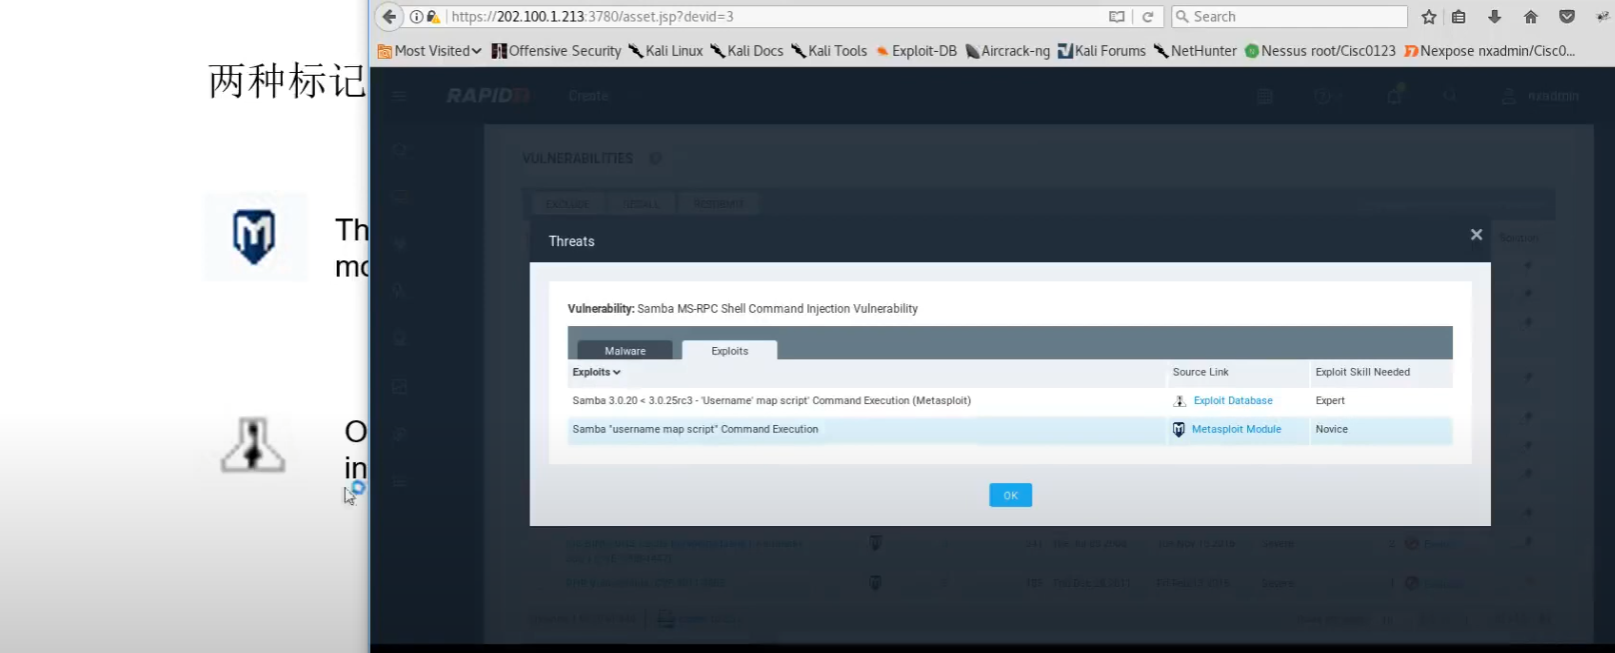
Task: Go back with the browser back arrow
Action: (x=389, y=16)
